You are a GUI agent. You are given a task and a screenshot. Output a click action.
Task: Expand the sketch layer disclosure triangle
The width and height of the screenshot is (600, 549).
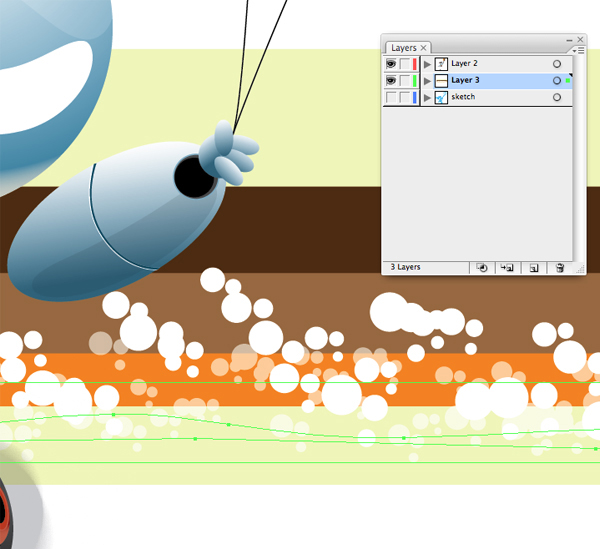(x=427, y=98)
